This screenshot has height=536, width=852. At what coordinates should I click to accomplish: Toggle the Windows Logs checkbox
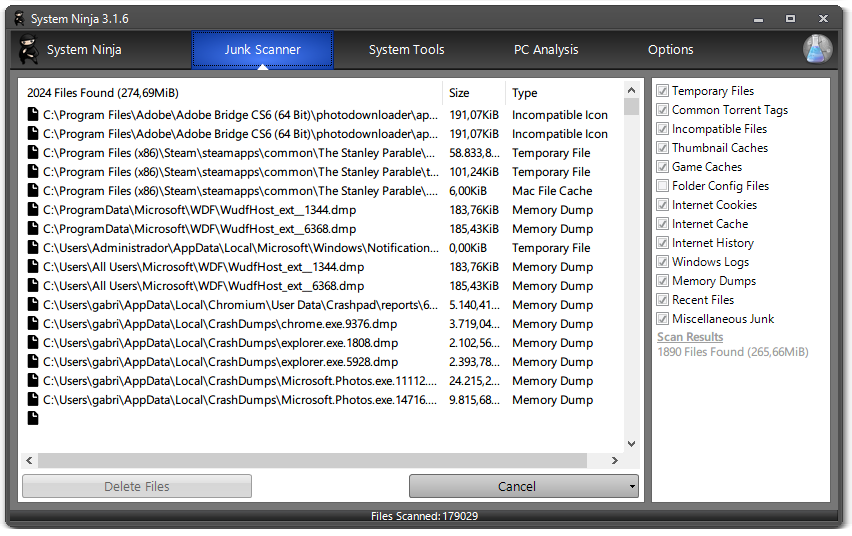[662, 262]
